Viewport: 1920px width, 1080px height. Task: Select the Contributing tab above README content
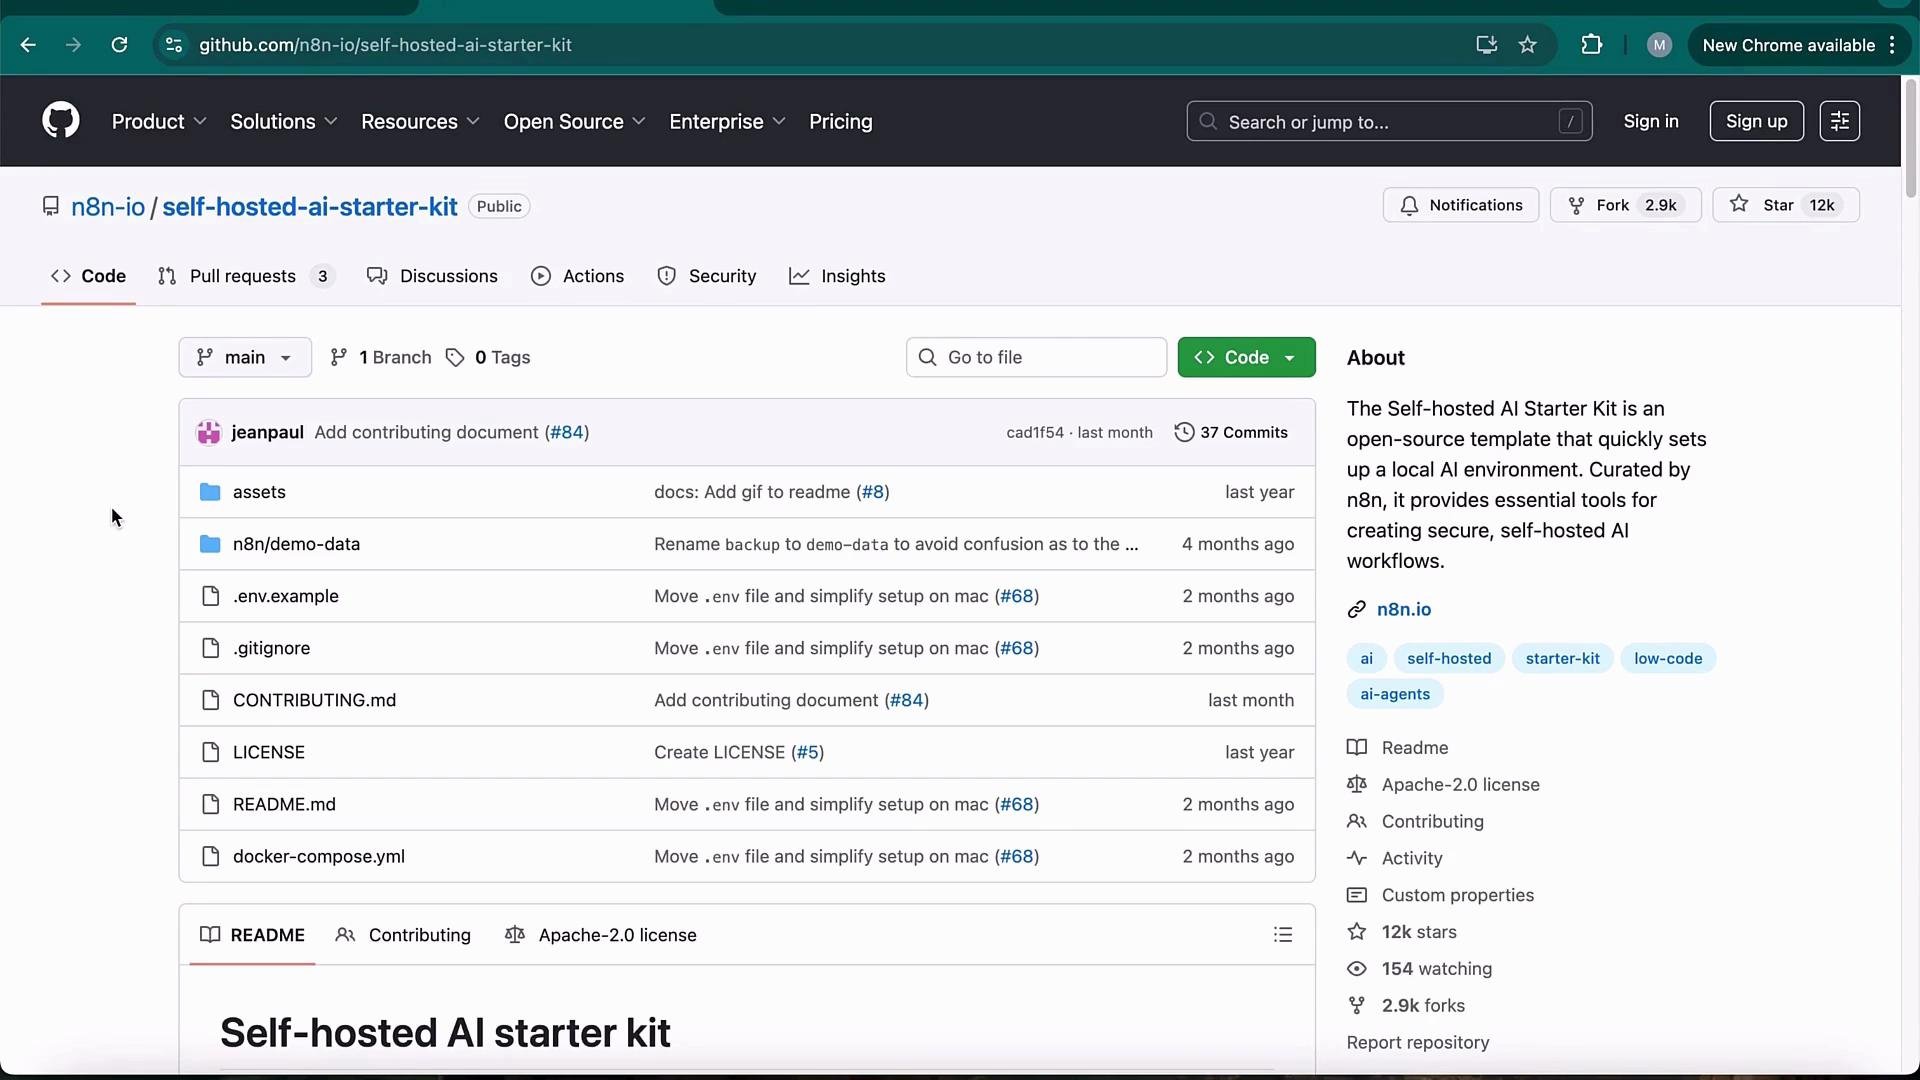403,935
